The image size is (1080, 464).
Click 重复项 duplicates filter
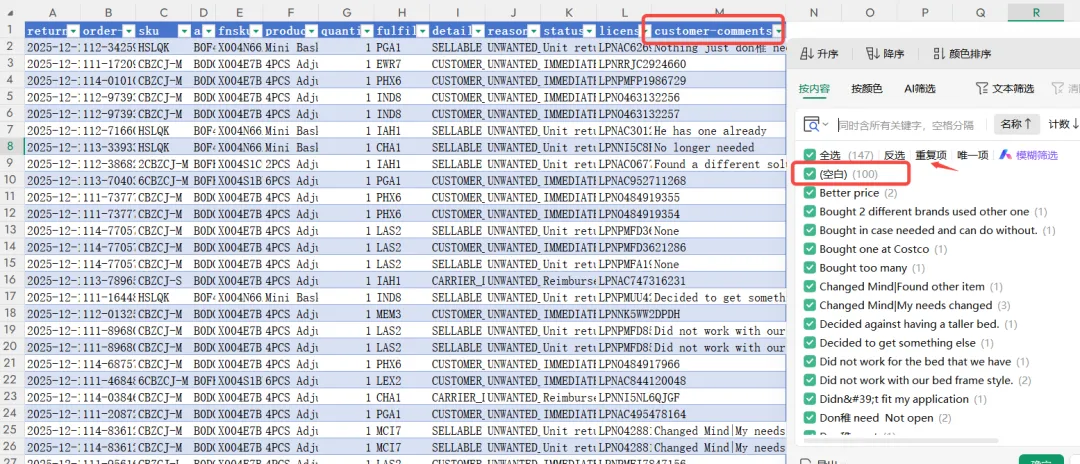[931, 155]
